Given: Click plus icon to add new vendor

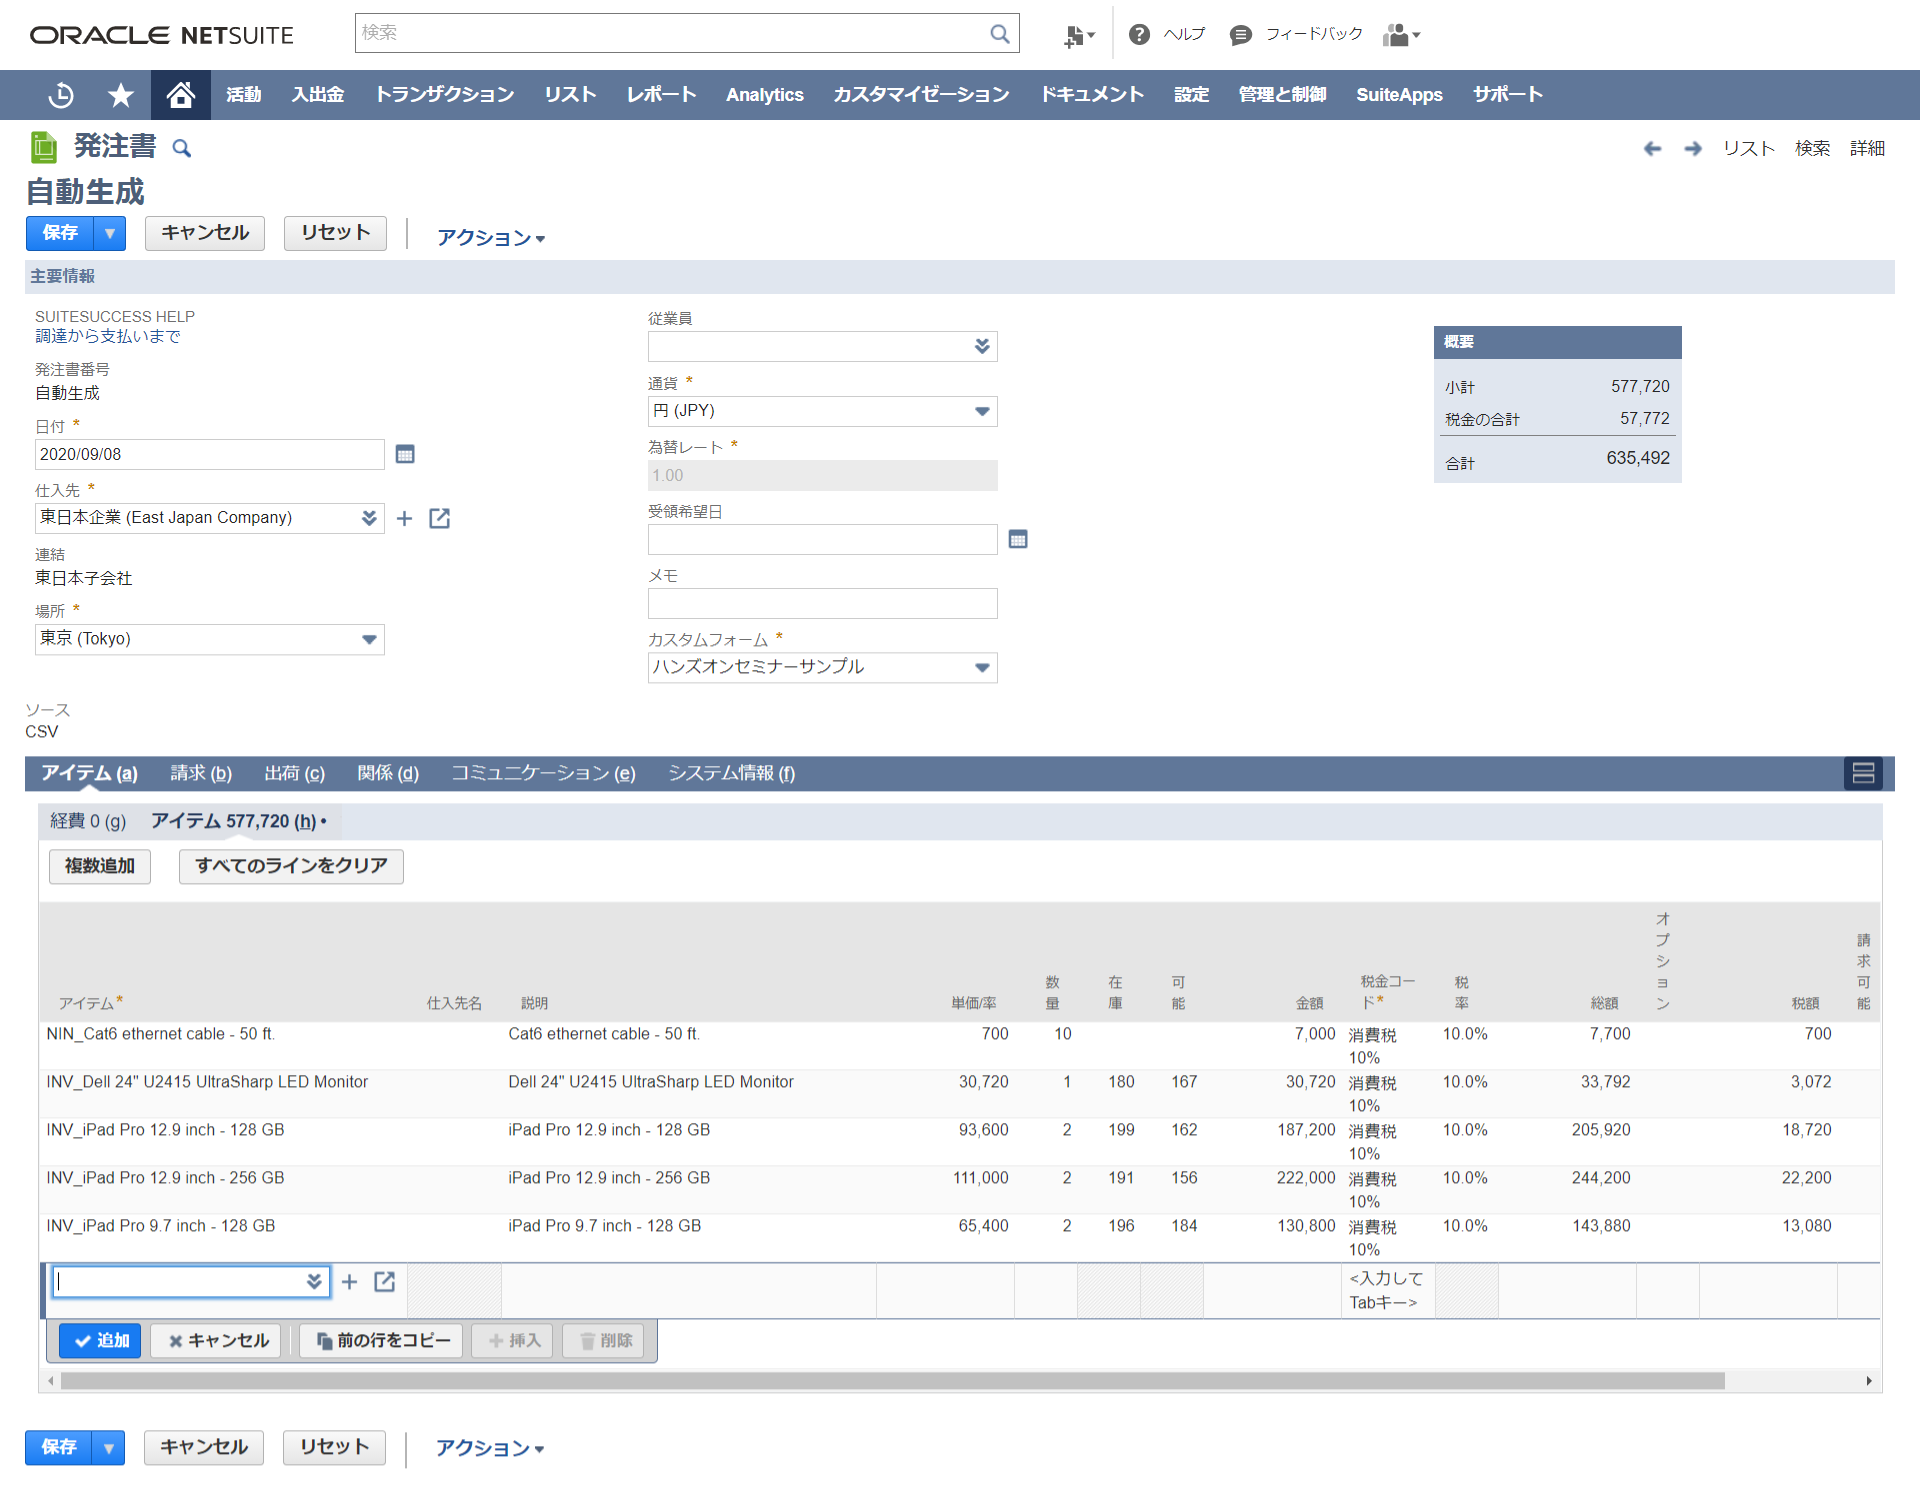Looking at the screenshot, I should 404,518.
